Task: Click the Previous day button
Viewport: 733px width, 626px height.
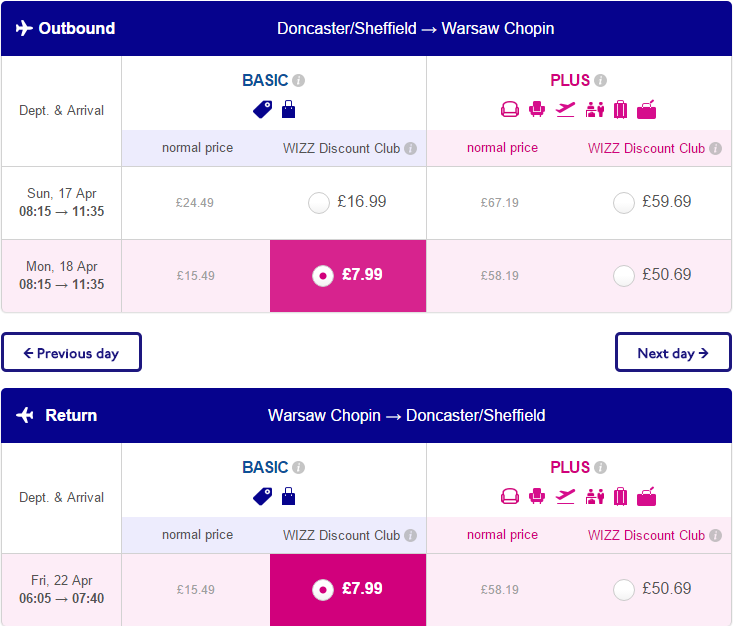Action: coord(72,353)
